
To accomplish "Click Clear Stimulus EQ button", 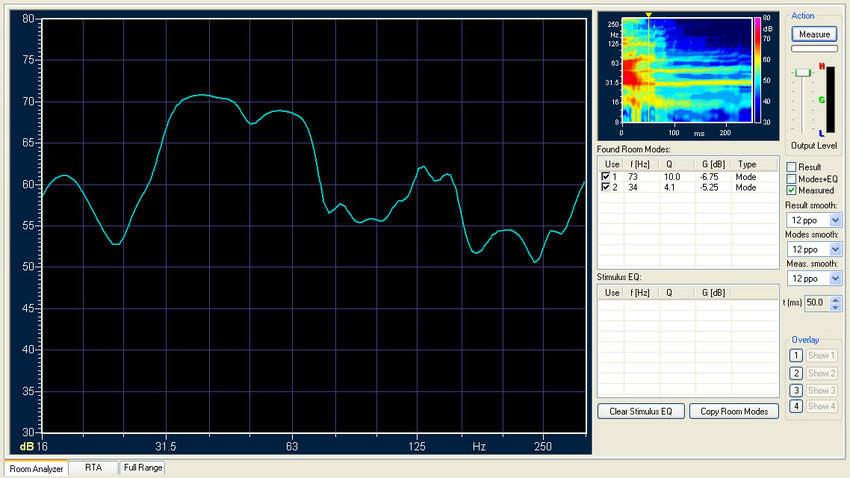I will 641,411.
